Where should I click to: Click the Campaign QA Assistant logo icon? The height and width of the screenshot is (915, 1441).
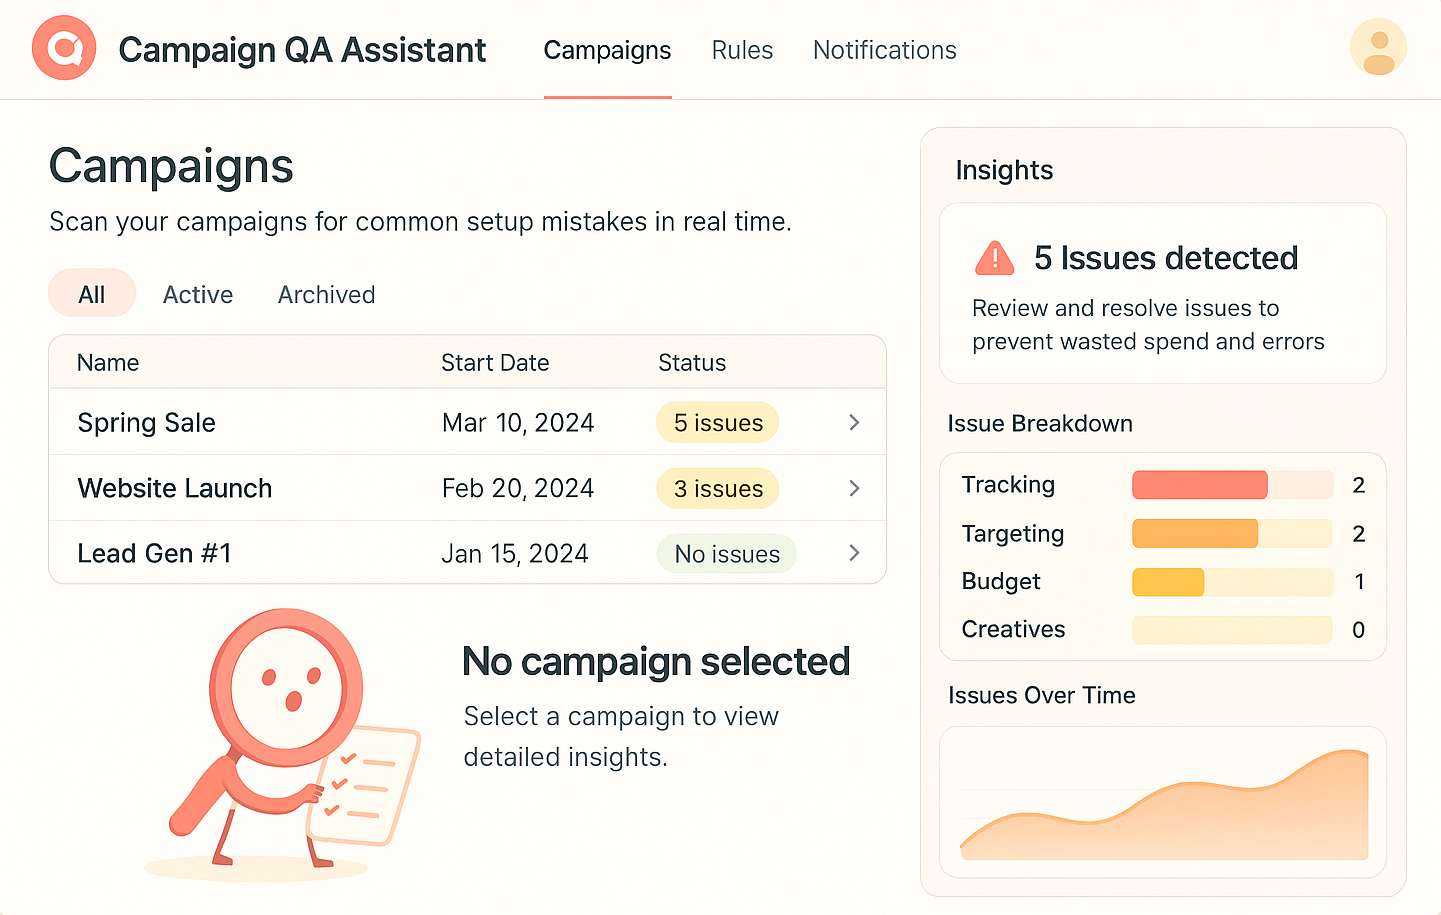point(63,47)
